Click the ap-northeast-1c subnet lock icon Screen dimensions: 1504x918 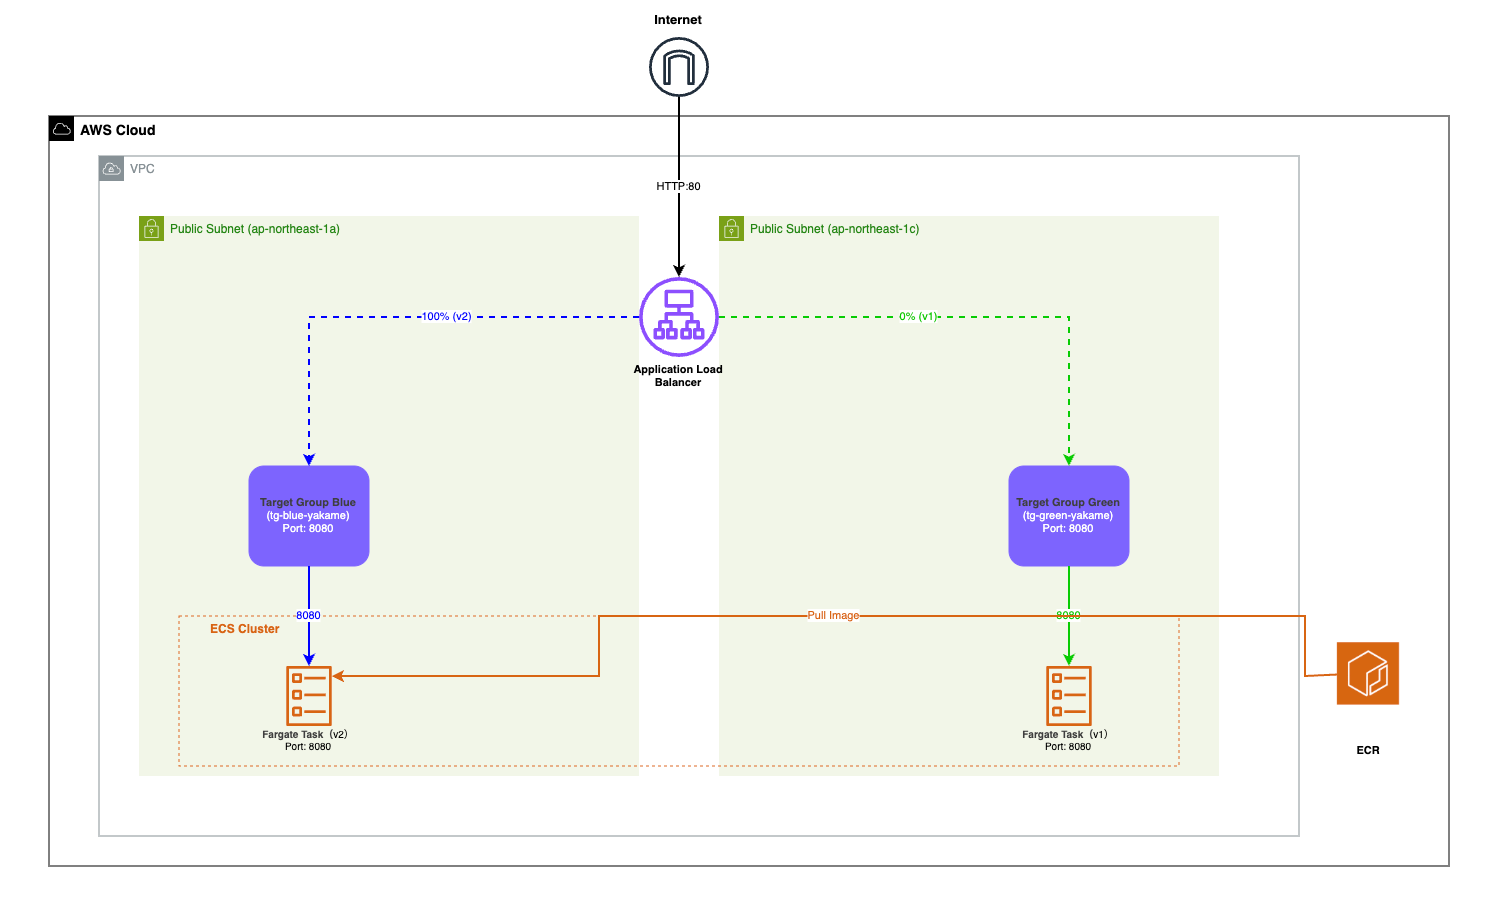tap(731, 229)
